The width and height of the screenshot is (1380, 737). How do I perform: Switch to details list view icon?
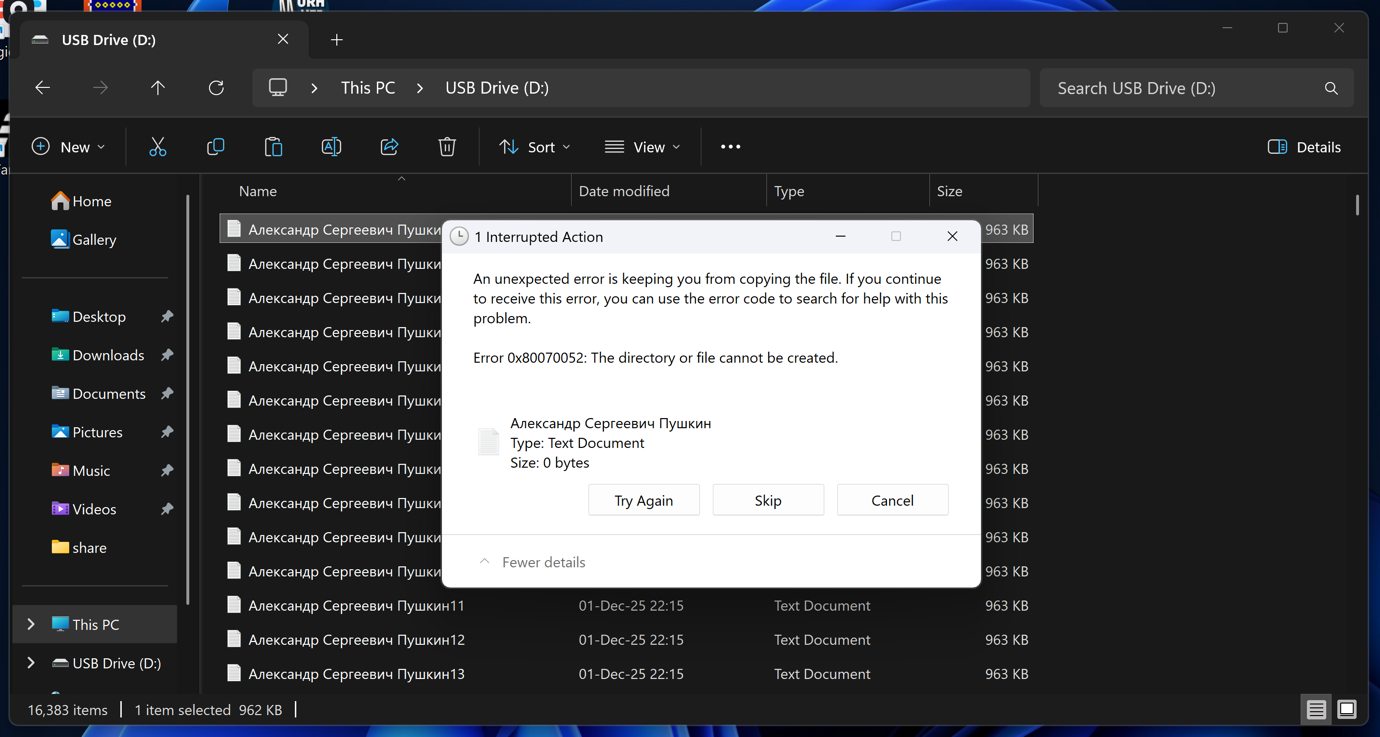click(1316, 710)
